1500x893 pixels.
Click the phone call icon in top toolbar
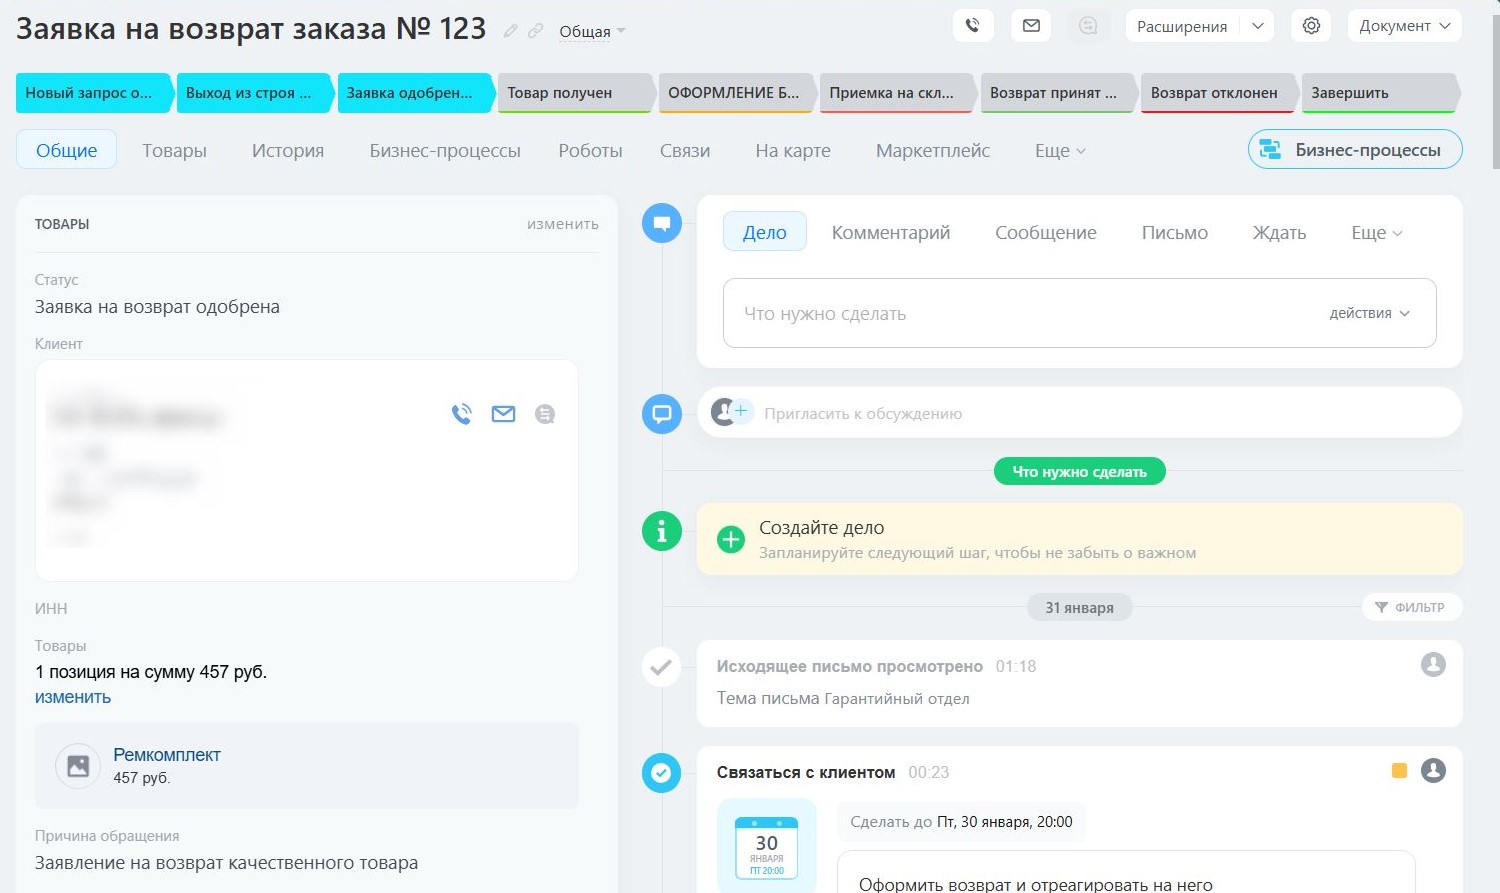(x=973, y=26)
